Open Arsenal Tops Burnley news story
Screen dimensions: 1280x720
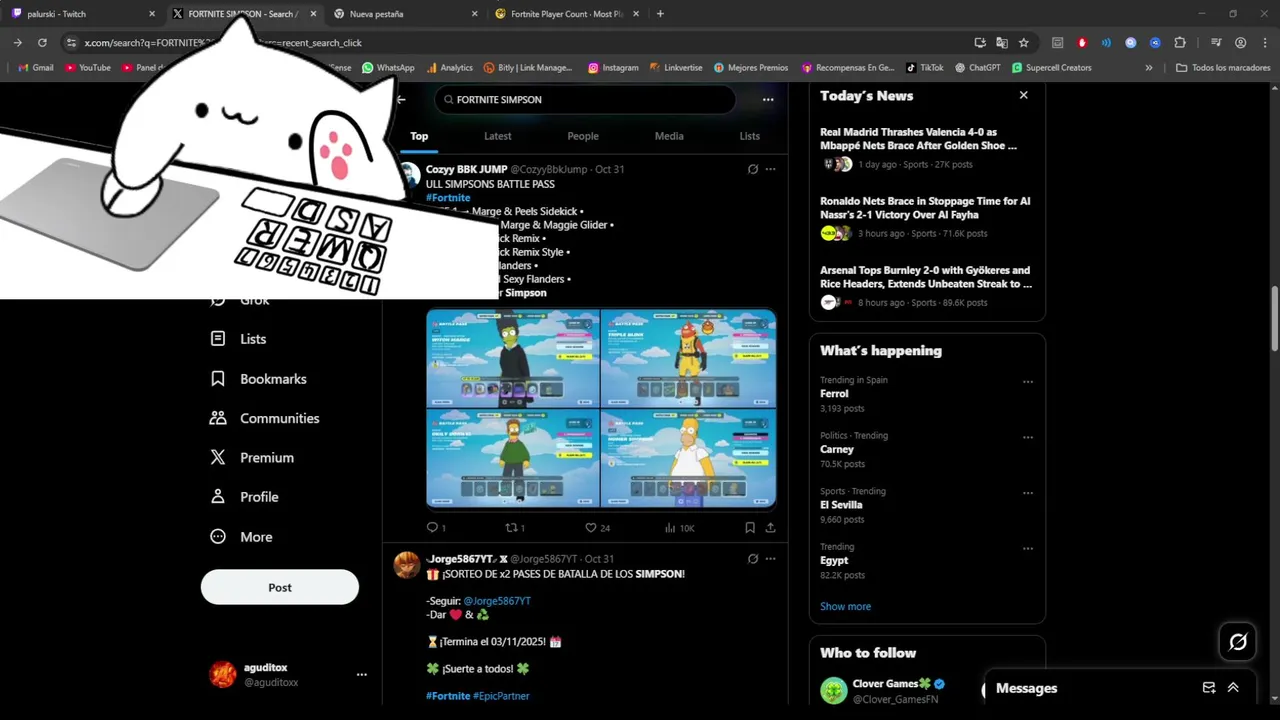[x=927, y=286]
